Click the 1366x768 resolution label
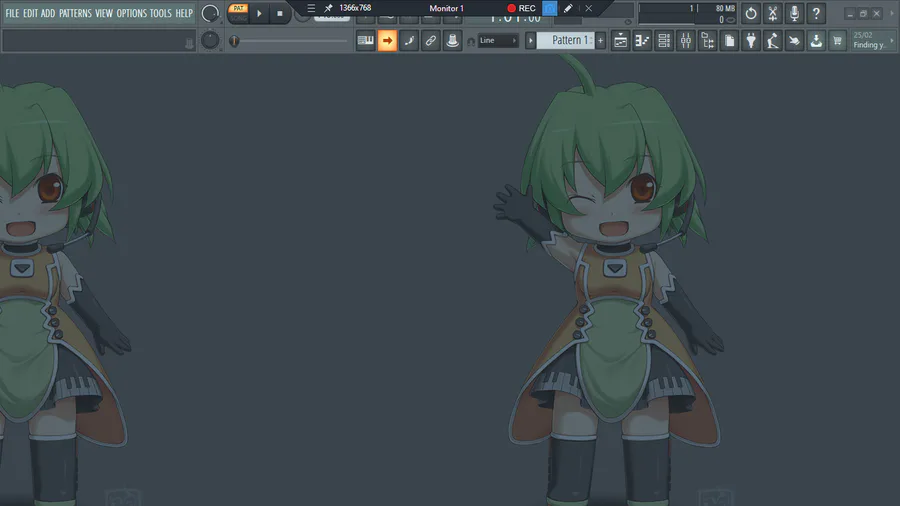Image resolution: width=900 pixels, height=506 pixels. 355,8
